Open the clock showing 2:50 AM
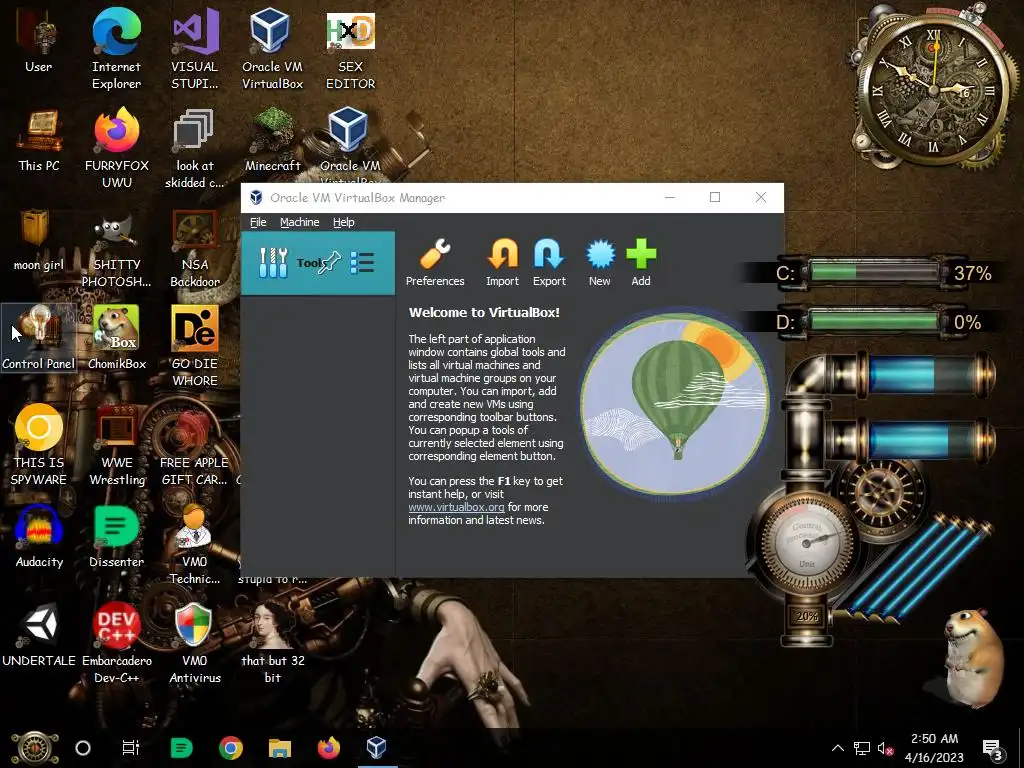The height and width of the screenshot is (768, 1024). [934, 748]
